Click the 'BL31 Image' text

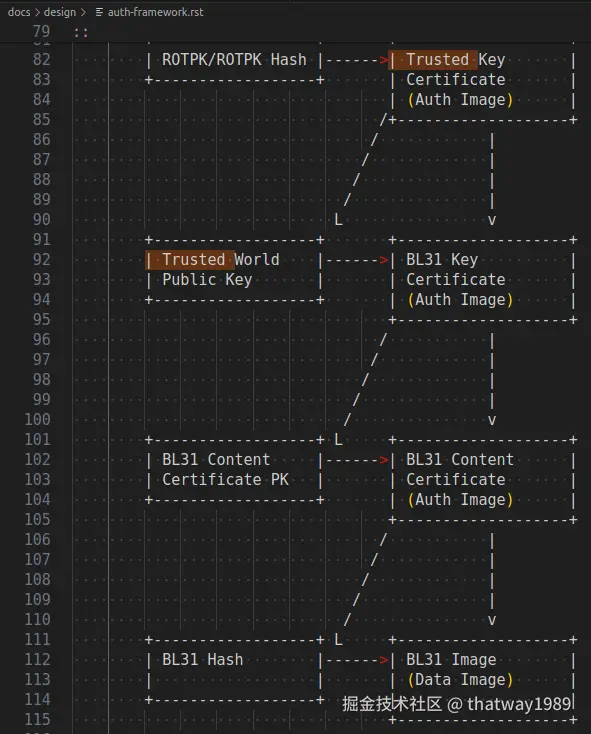[x=451, y=660]
